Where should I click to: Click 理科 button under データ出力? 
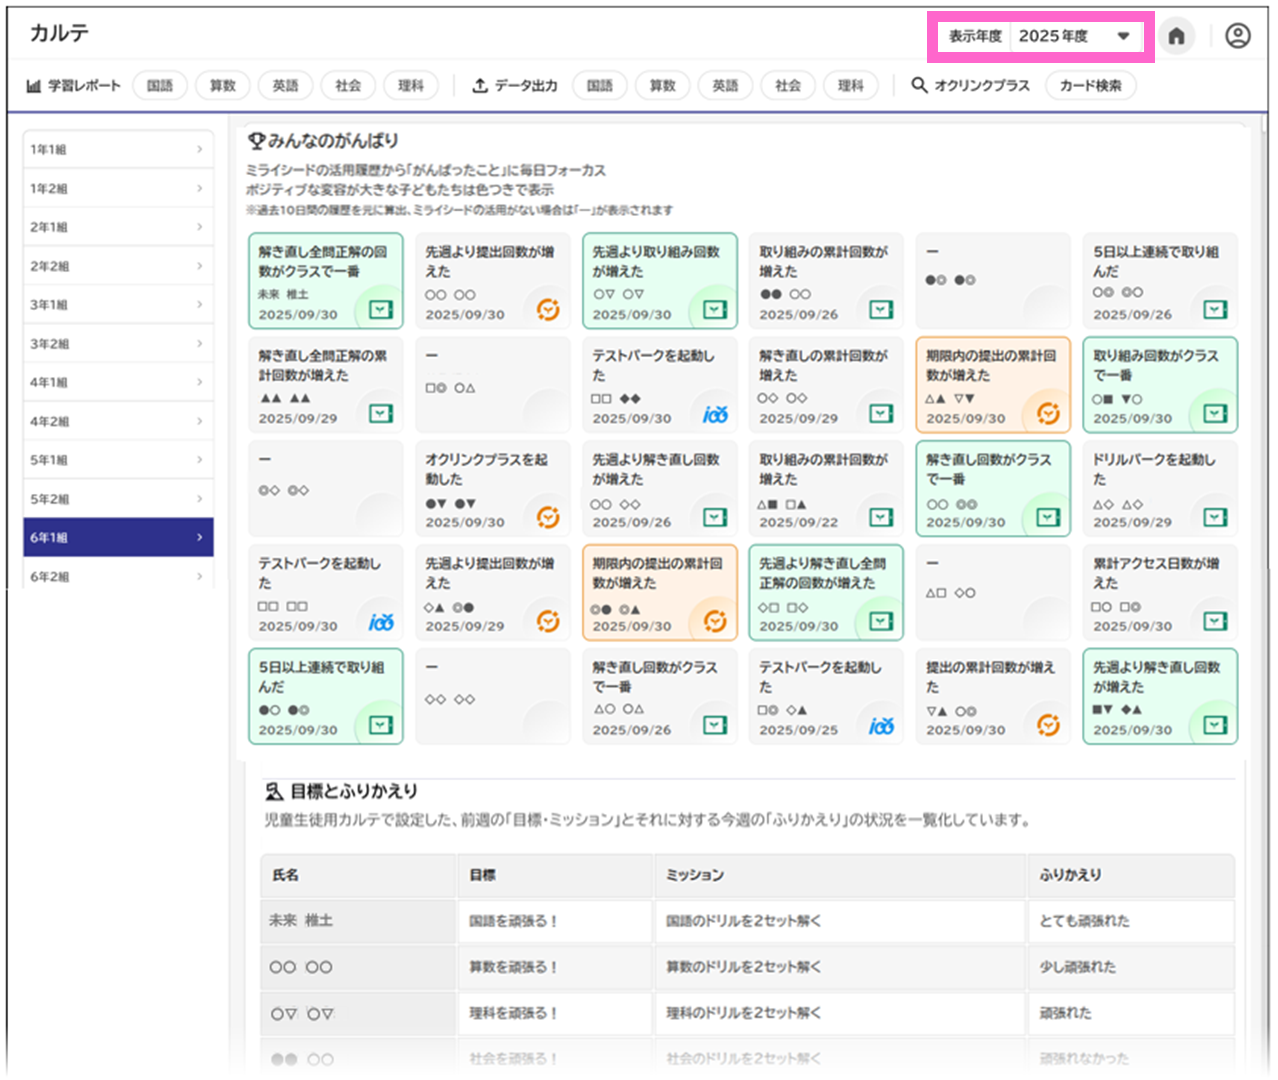pyautogui.click(x=850, y=86)
